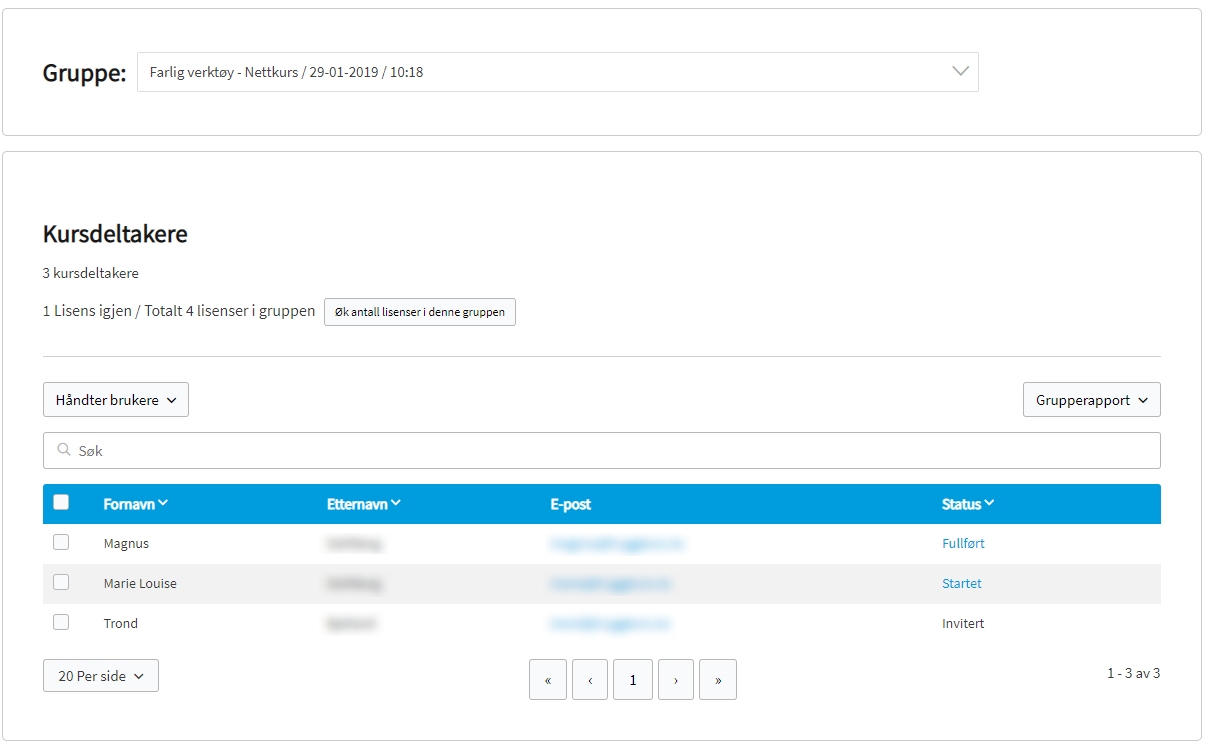This screenshot has height=747, width=1206.
Task: Sort by Fornavn column arrow
Action: click(x=163, y=504)
